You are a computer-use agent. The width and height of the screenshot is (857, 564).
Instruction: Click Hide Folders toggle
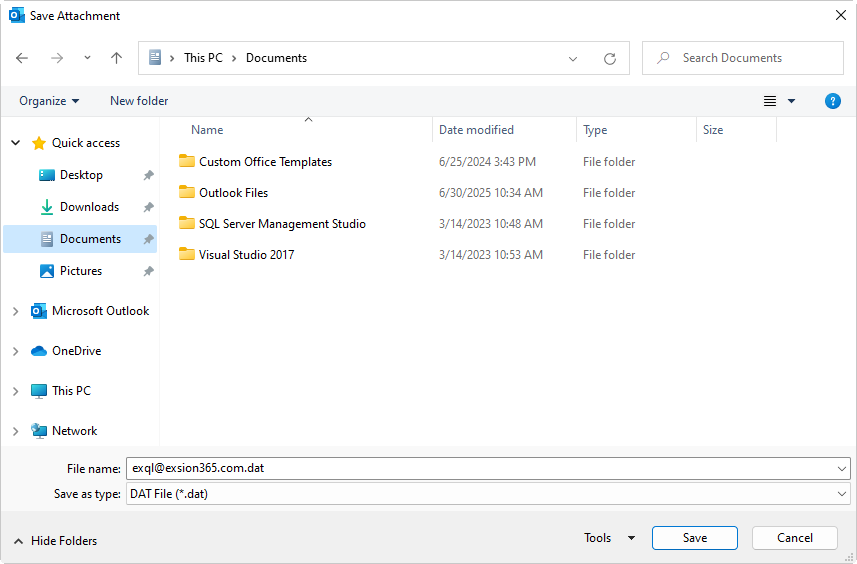55,541
